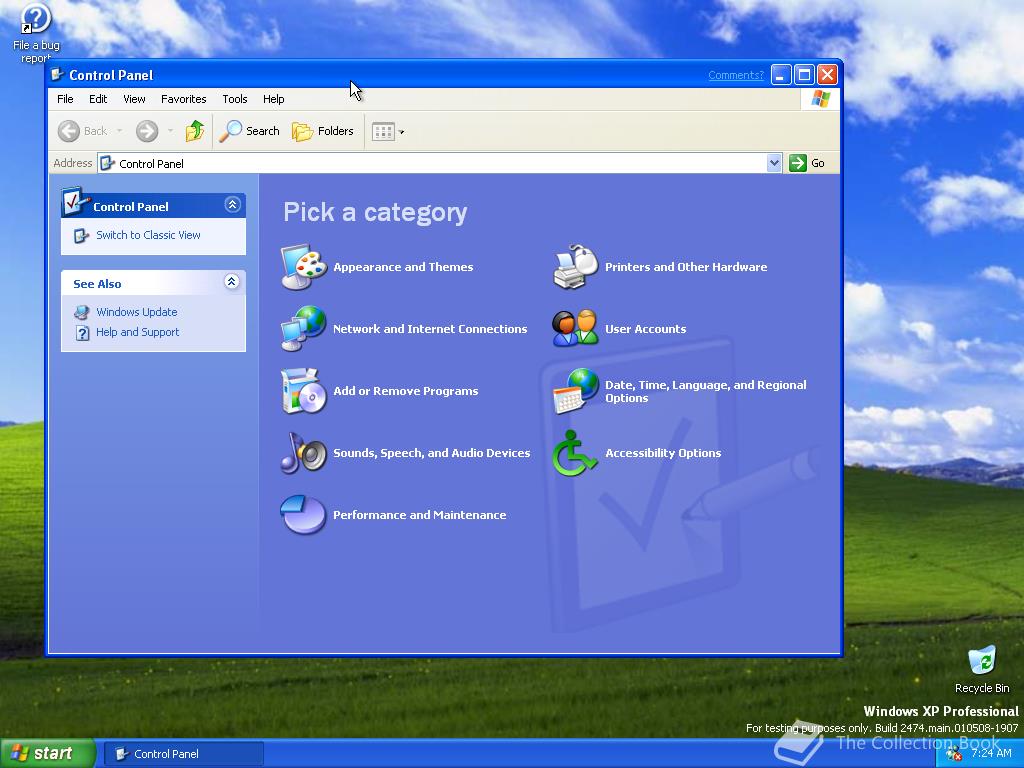
Task: Open the Edit menu
Action: 98,99
